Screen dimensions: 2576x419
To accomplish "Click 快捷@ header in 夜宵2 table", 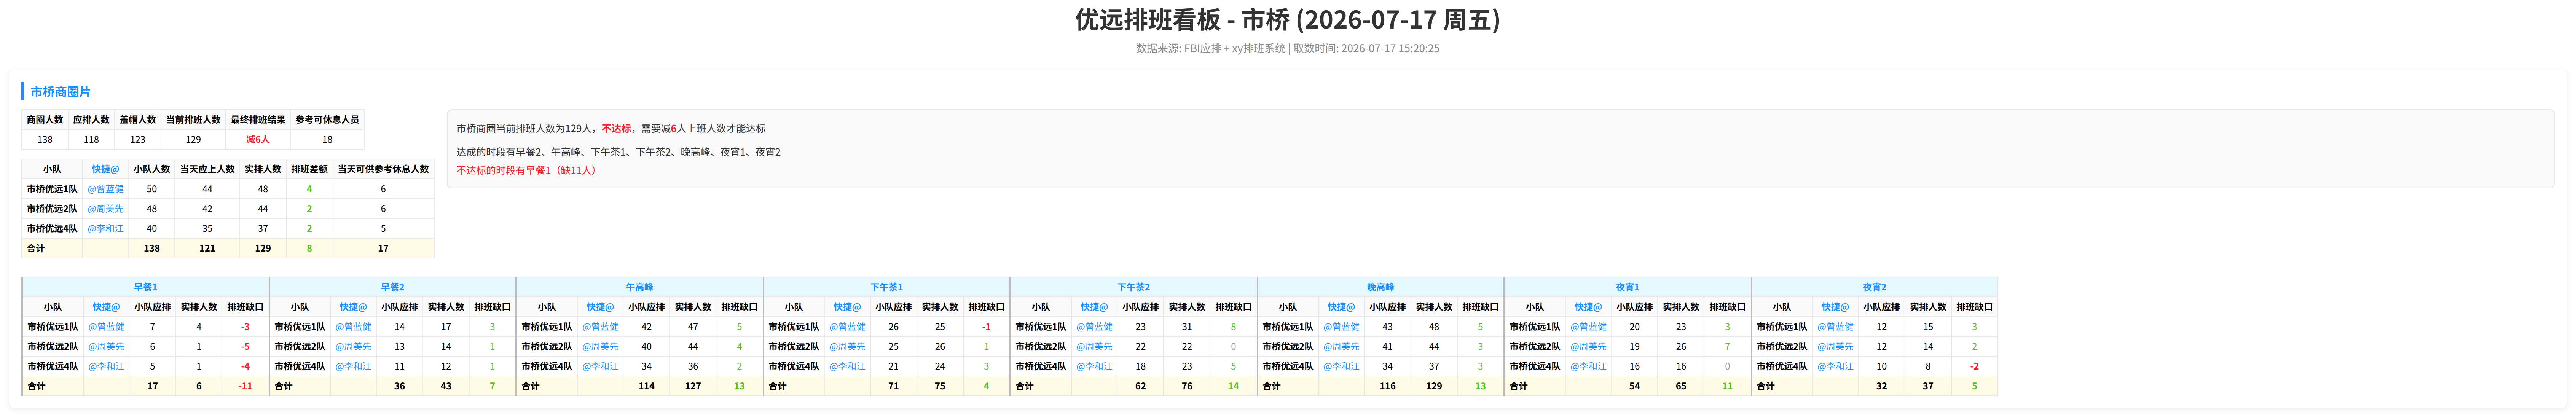I will [1835, 307].
